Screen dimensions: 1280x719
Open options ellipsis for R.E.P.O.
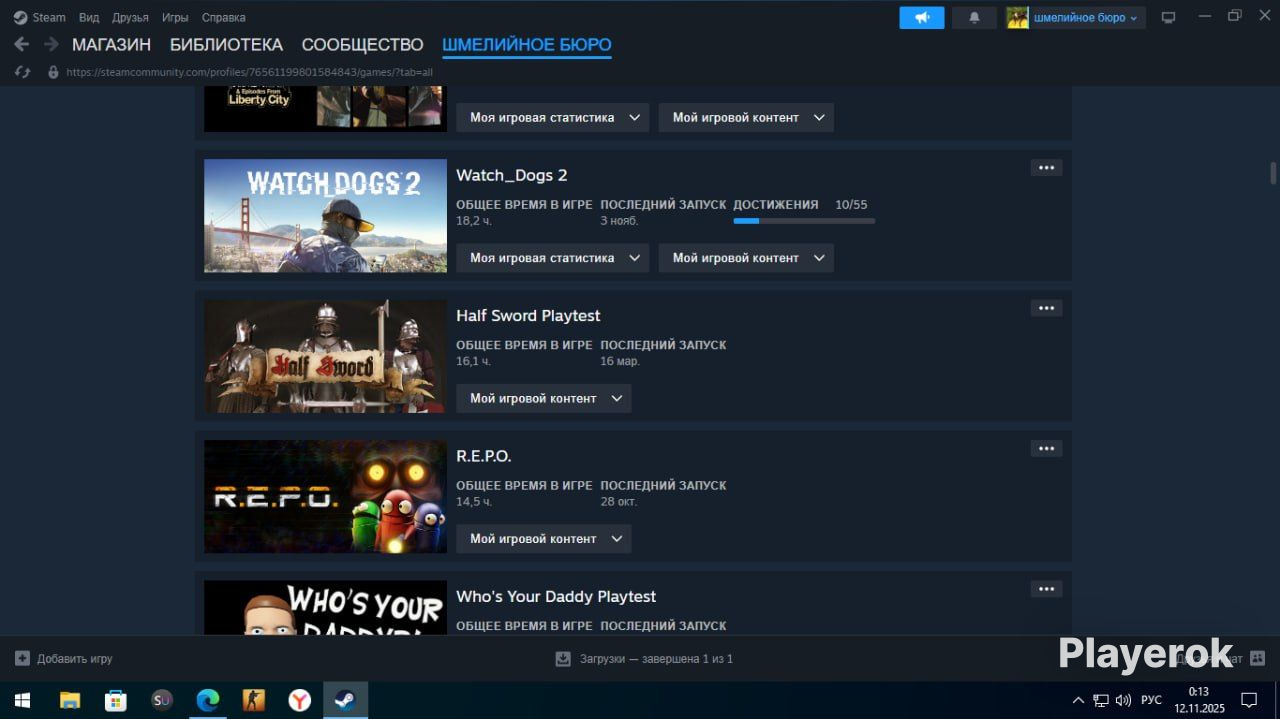(1046, 448)
